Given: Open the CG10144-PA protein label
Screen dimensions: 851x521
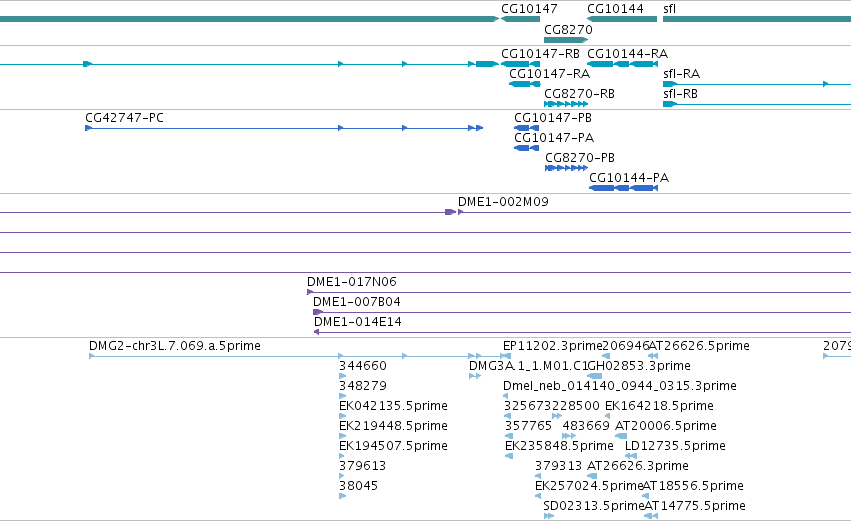Looking at the screenshot, I should tap(629, 178).
